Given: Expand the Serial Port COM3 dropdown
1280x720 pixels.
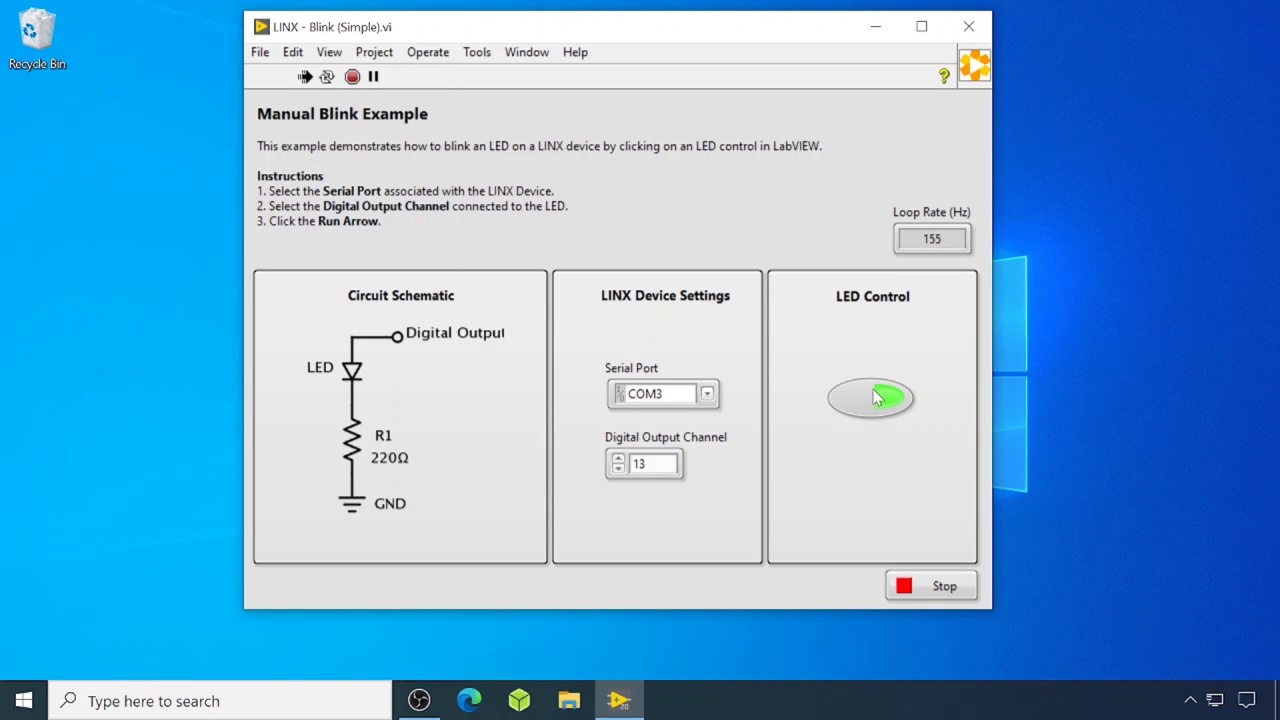Looking at the screenshot, I should tap(707, 394).
